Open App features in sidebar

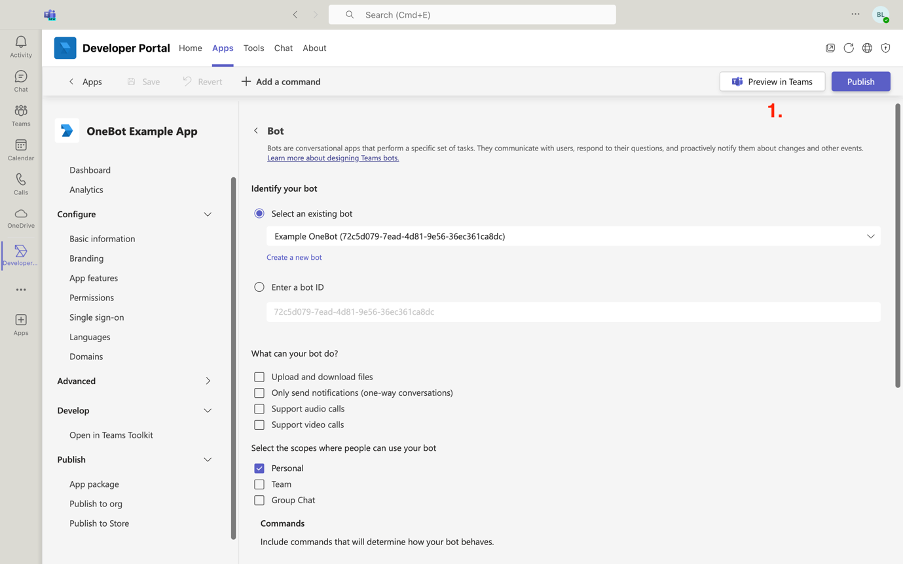point(93,278)
